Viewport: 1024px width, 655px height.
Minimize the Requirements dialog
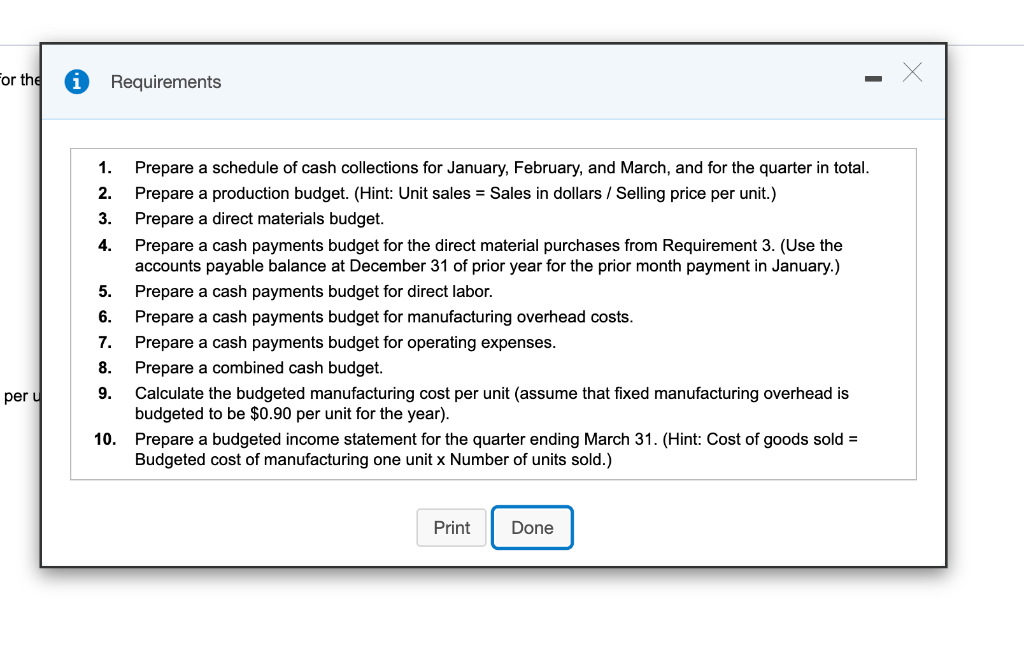(871, 78)
